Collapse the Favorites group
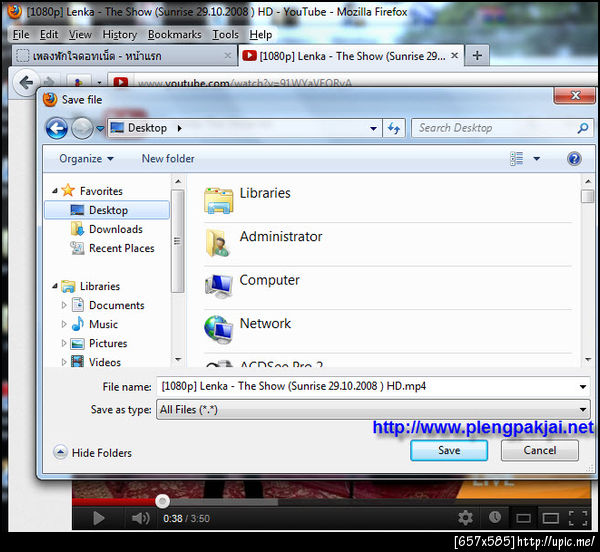The height and width of the screenshot is (552, 600). pyautogui.click(x=55, y=191)
